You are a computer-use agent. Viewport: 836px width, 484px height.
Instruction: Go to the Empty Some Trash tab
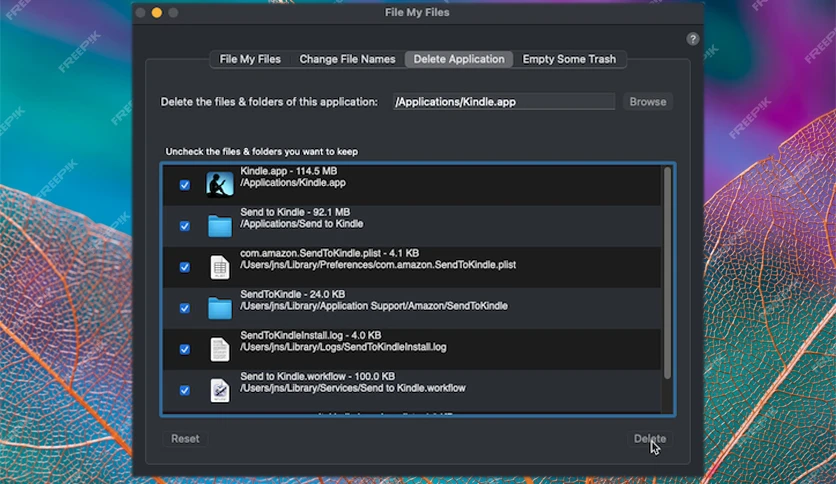click(569, 59)
